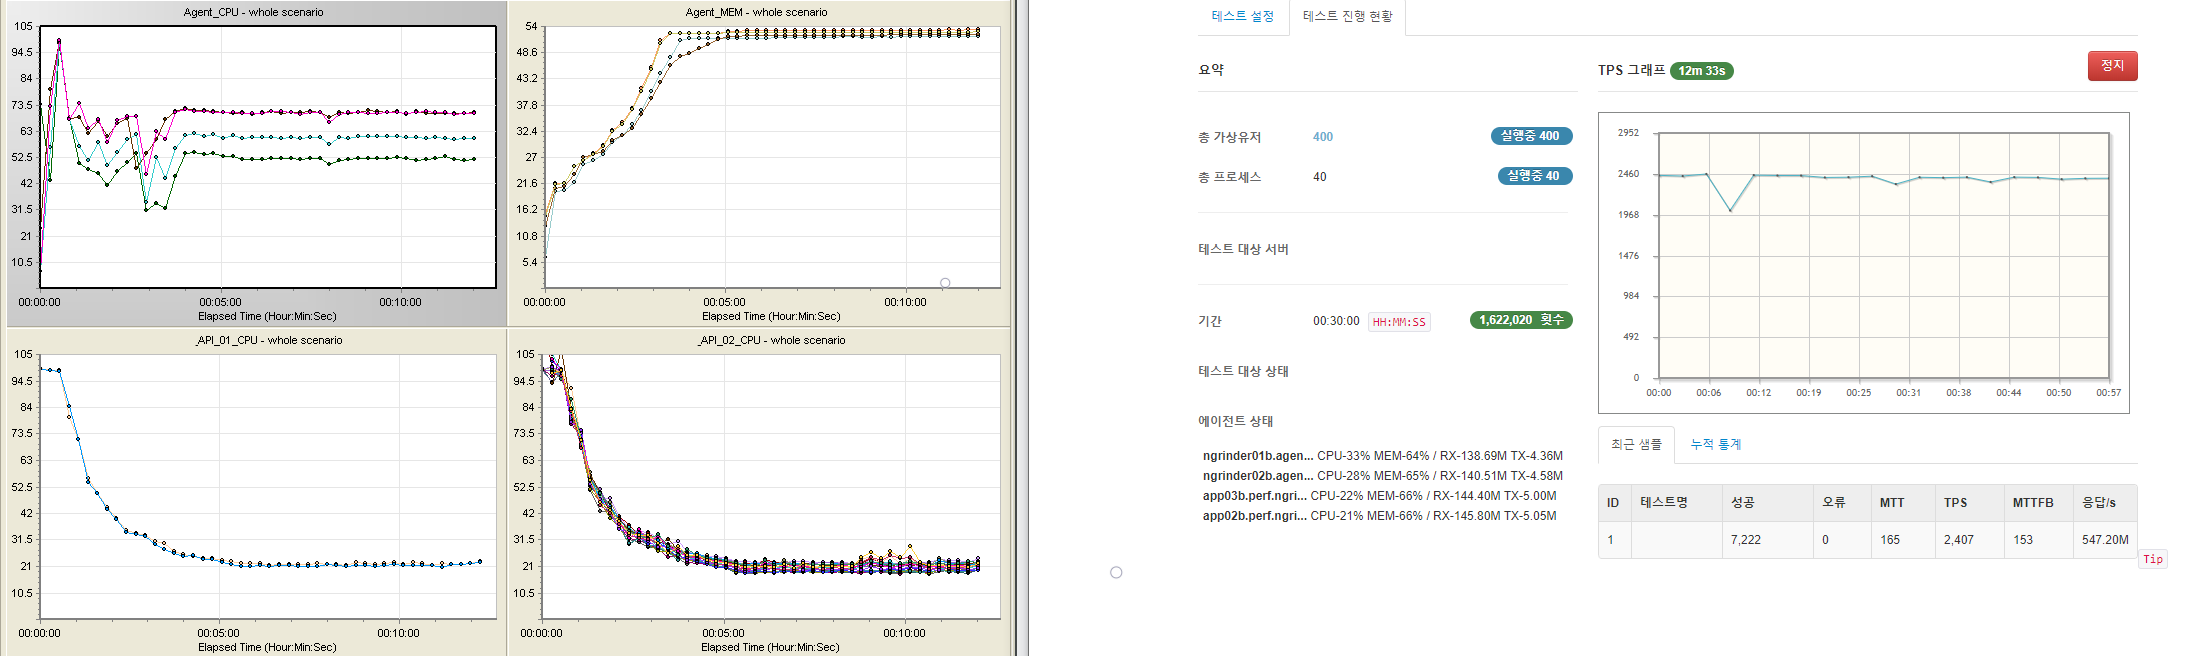Select the _API_02_CPU whole scenario chart
This screenshot has width=2199, height=656.
(770, 486)
